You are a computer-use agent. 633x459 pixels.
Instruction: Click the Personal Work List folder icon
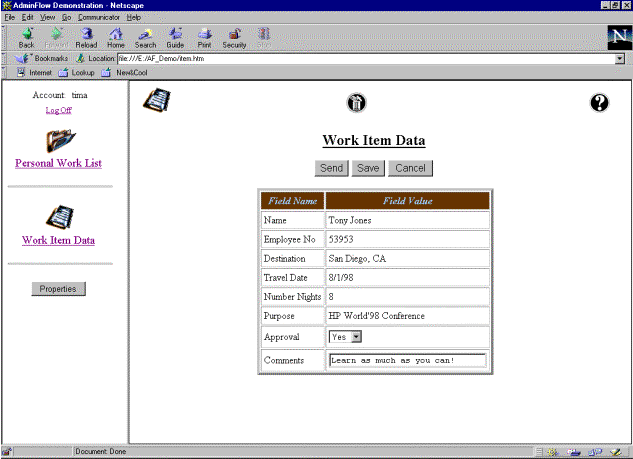coord(59,141)
